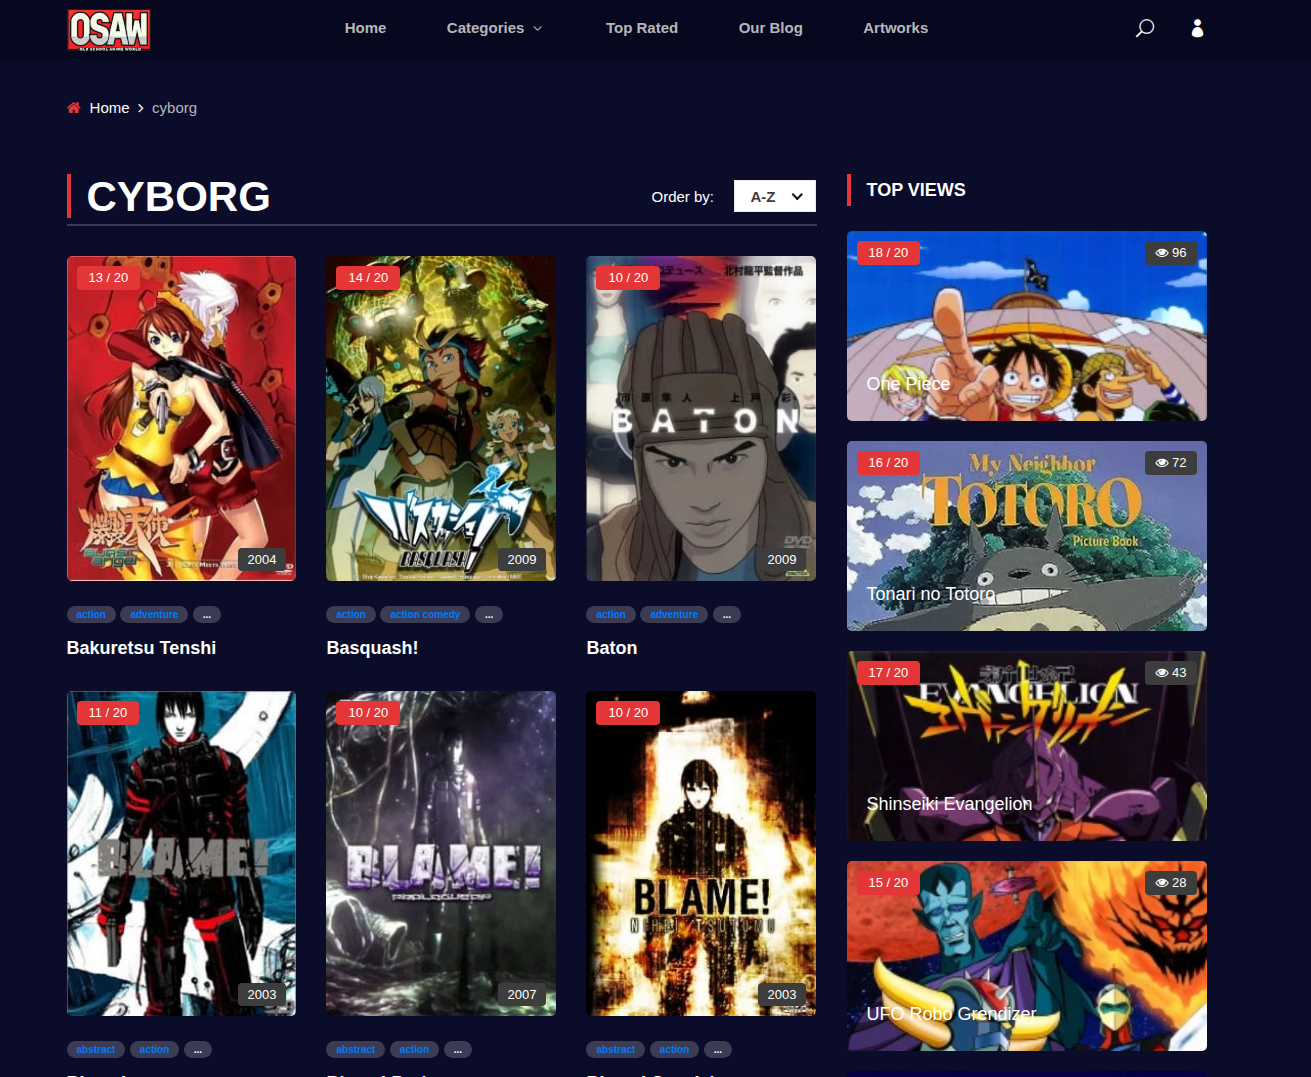The height and width of the screenshot is (1077, 1311).
Task: Click the 28 views eye badge on Grendizer
Action: (x=1171, y=883)
